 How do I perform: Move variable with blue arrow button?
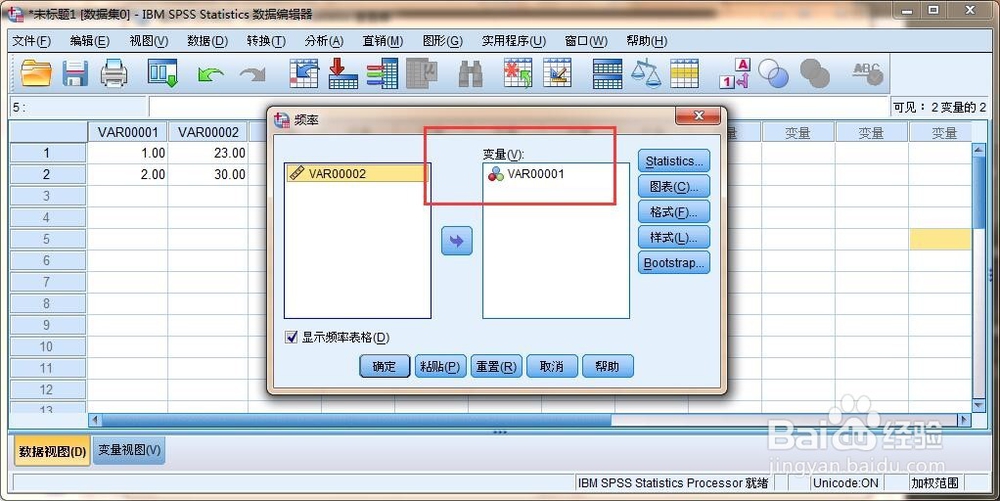click(x=457, y=241)
